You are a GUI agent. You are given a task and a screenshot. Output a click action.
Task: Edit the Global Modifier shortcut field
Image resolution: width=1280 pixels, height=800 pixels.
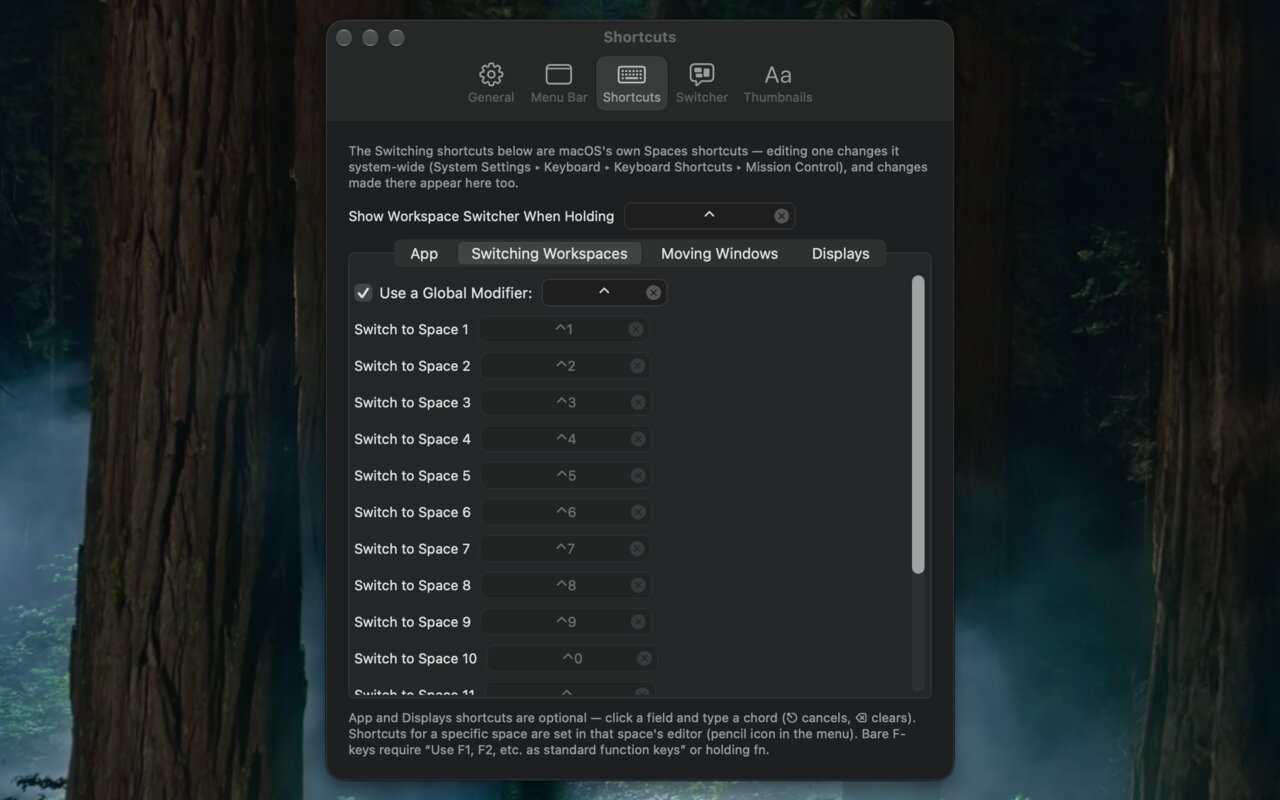pyautogui.click(x=604, y=292)
